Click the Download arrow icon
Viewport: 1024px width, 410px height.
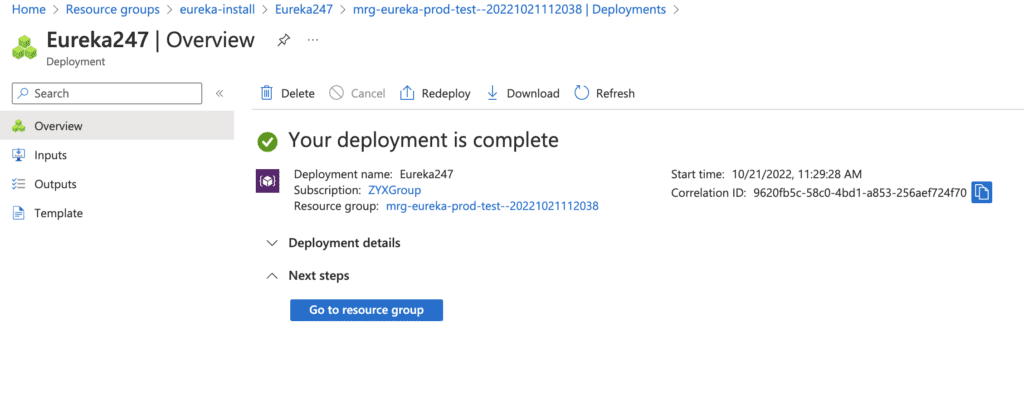pyautogui.click(x=492, y=93)
